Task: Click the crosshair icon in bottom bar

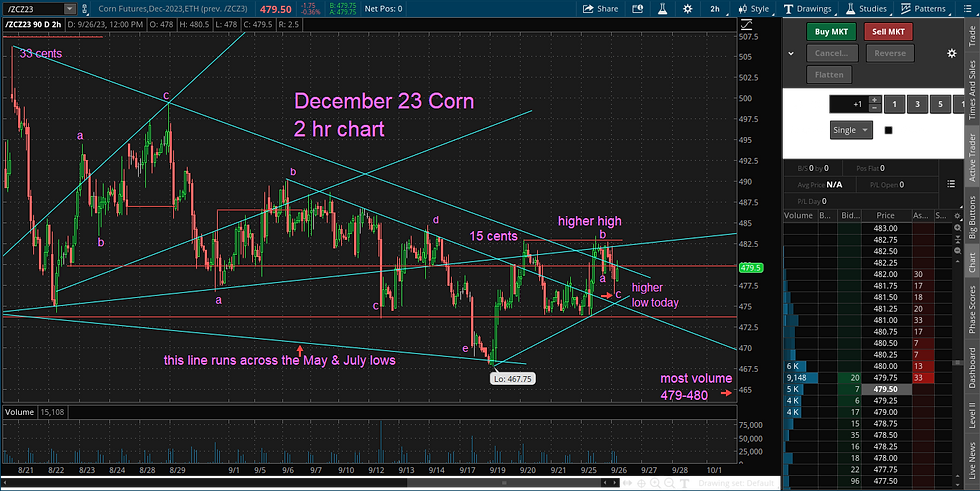Action: (x=641, y=484)
